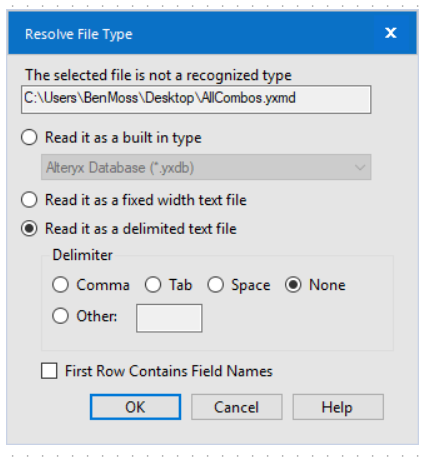
Task: Select "Read it as a built in type"
Action: 29,137
